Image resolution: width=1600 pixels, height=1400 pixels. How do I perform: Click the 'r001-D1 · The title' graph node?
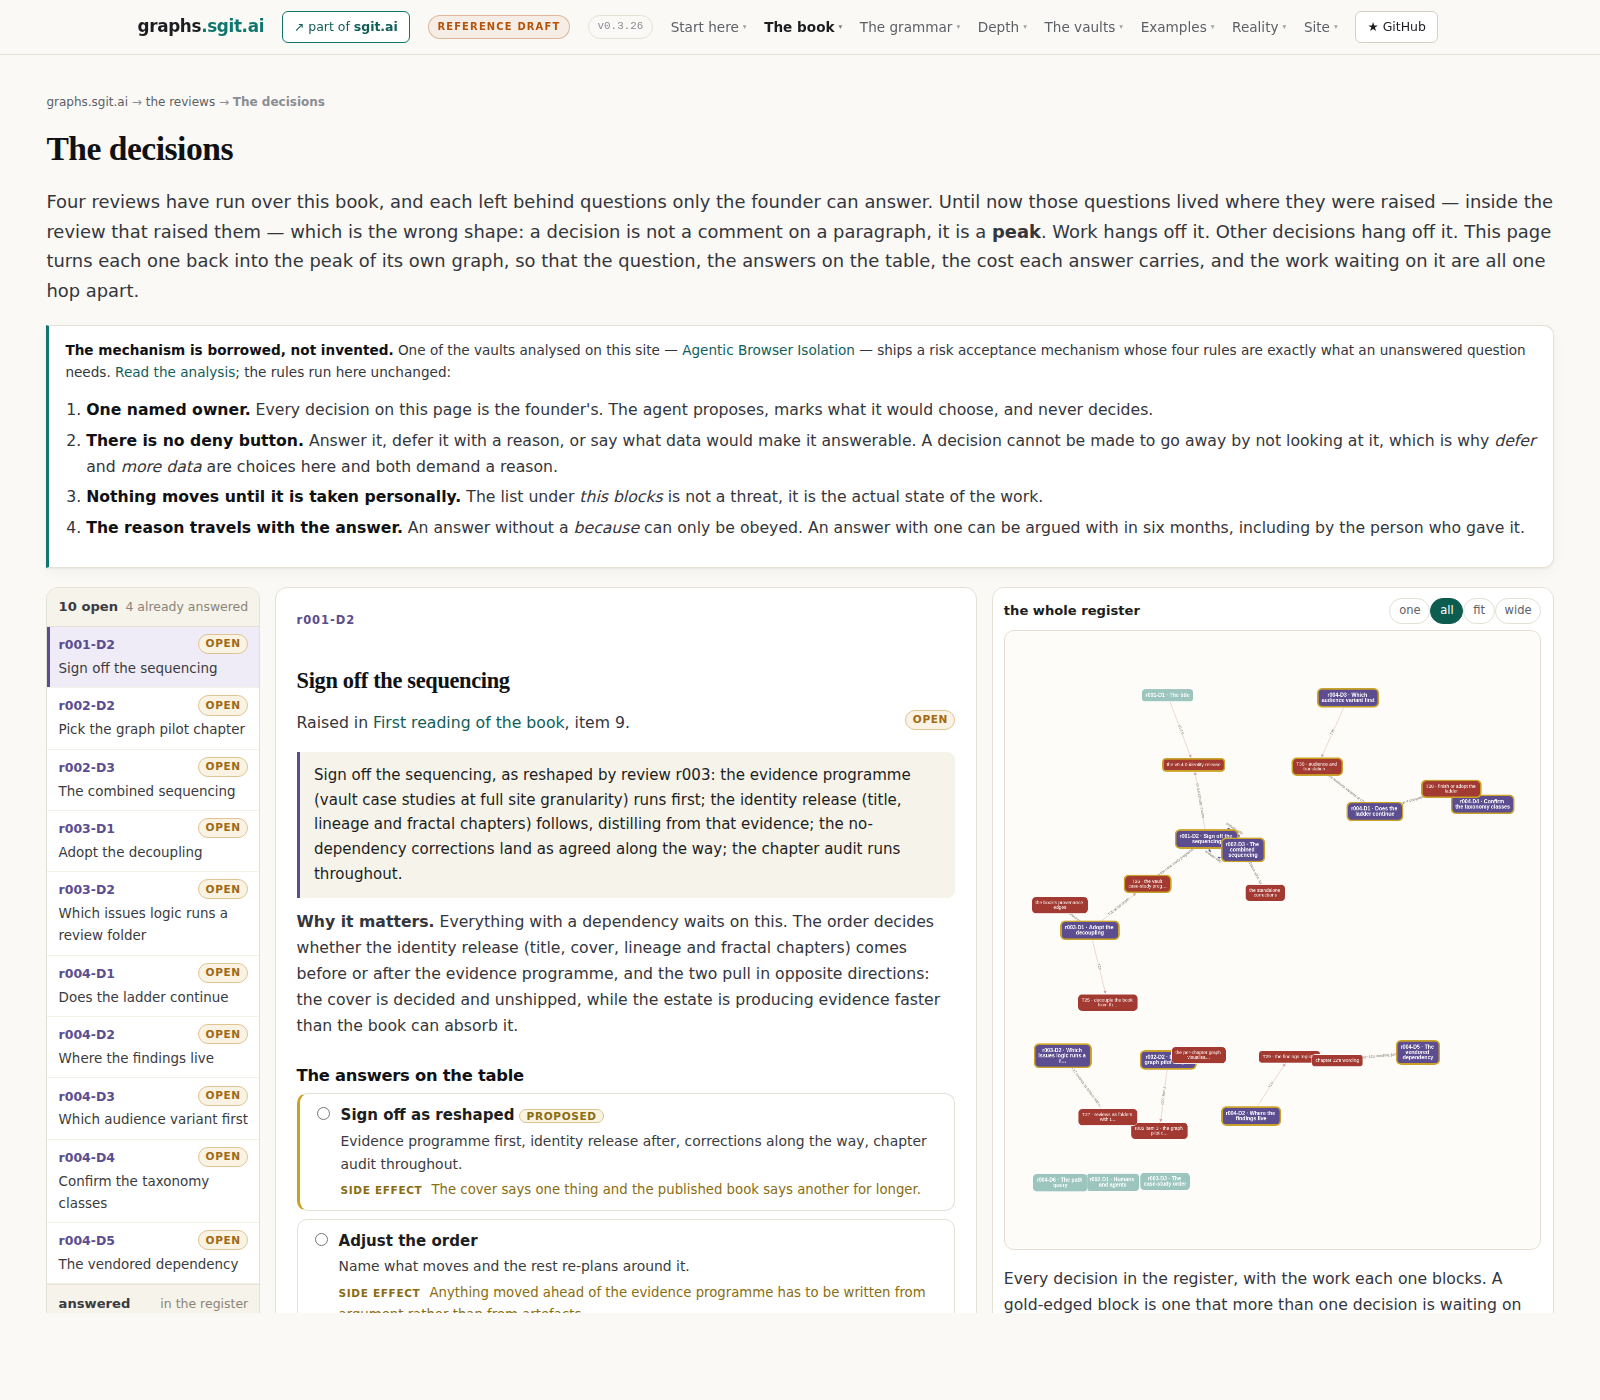pyautogui.click(x=1167, y=695)
